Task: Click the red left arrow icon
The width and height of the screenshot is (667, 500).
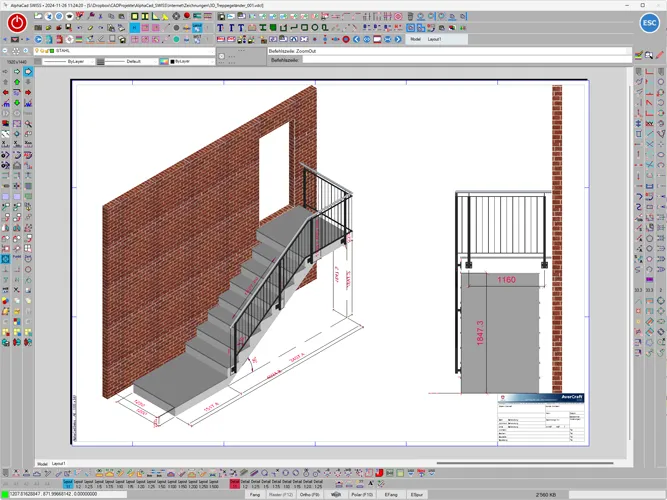Action: [x=6, y=92]
